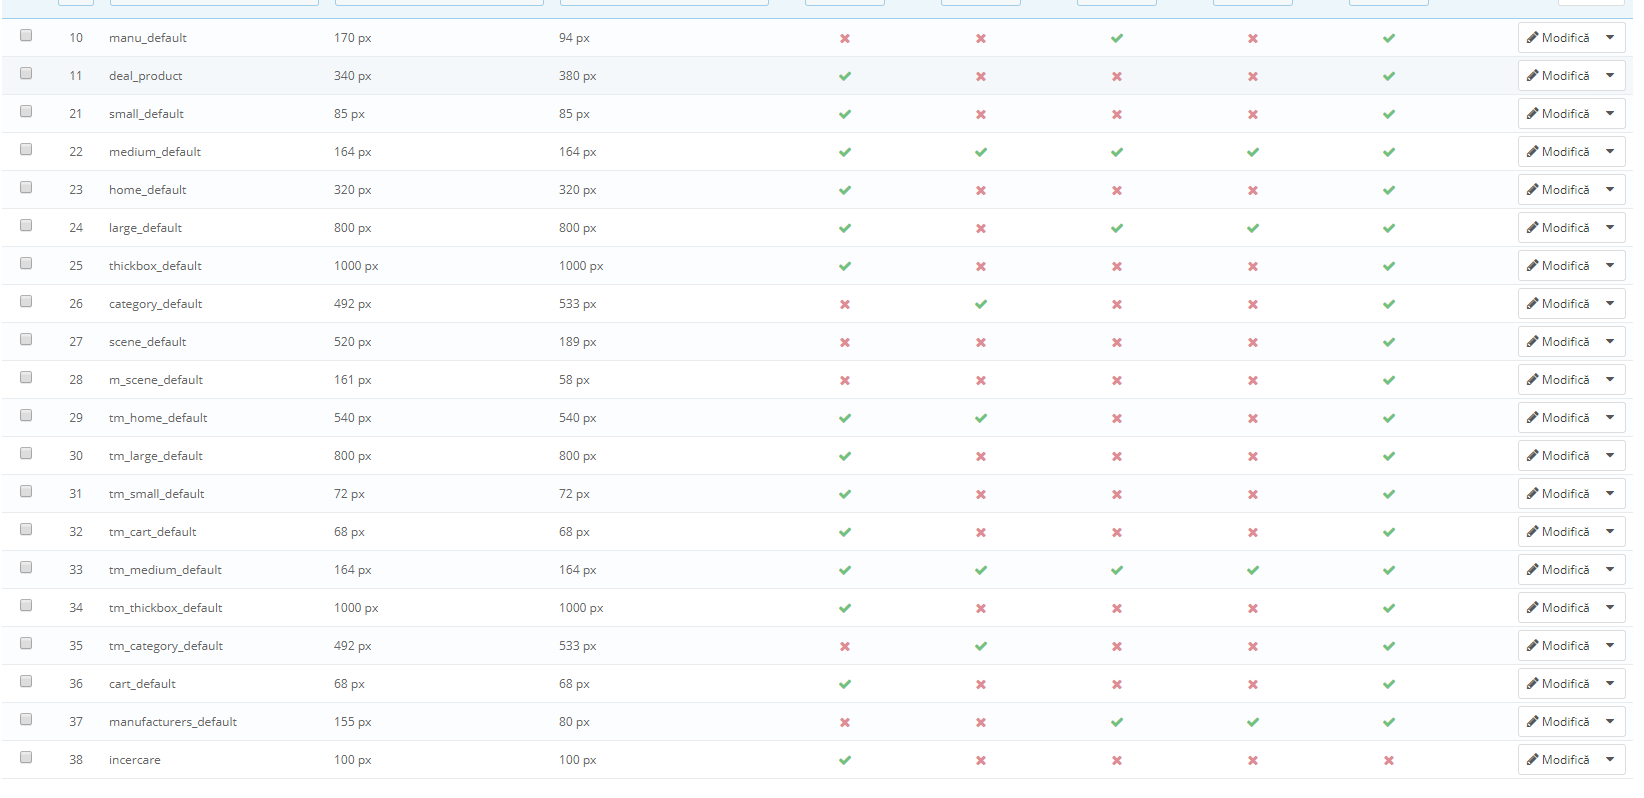Click the first-column green check for tm_large_default
The width and height of the screenshot is (1644, 798).
(845, 456)
